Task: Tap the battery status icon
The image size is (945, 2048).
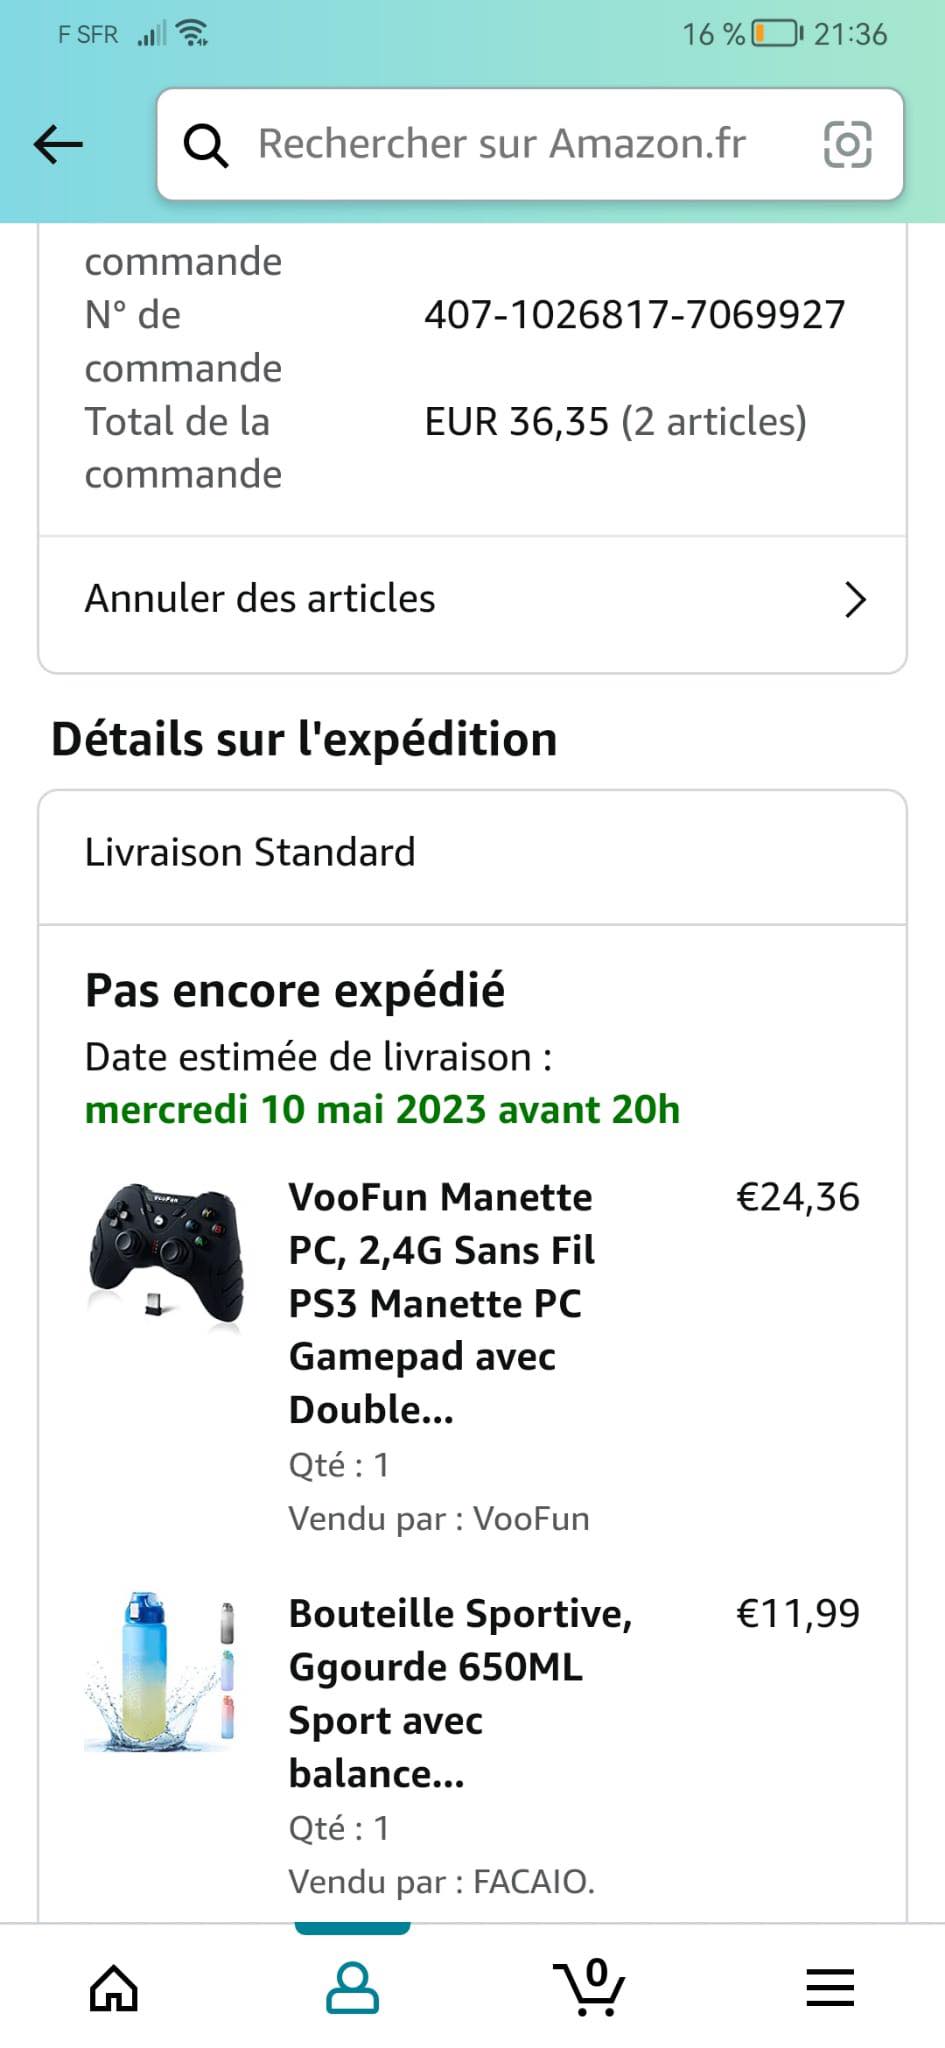Action: (777, 34)
